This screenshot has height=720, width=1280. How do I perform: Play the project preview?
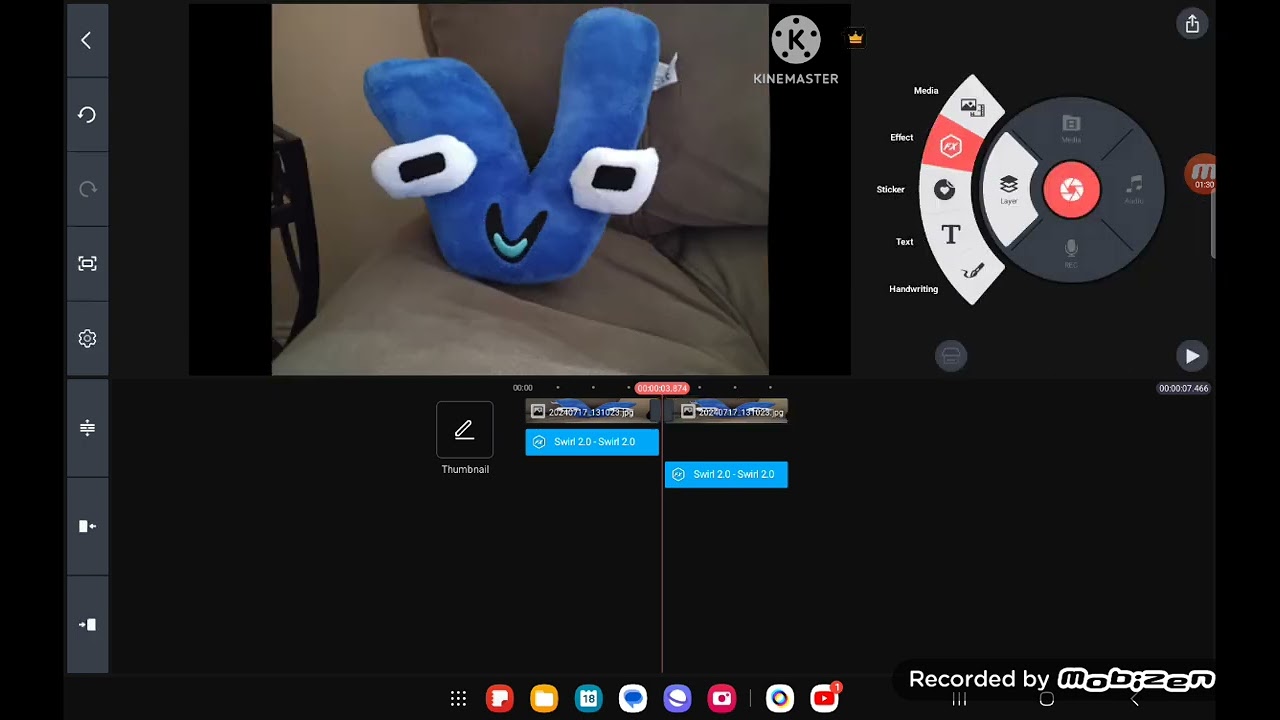(1192, 356)
